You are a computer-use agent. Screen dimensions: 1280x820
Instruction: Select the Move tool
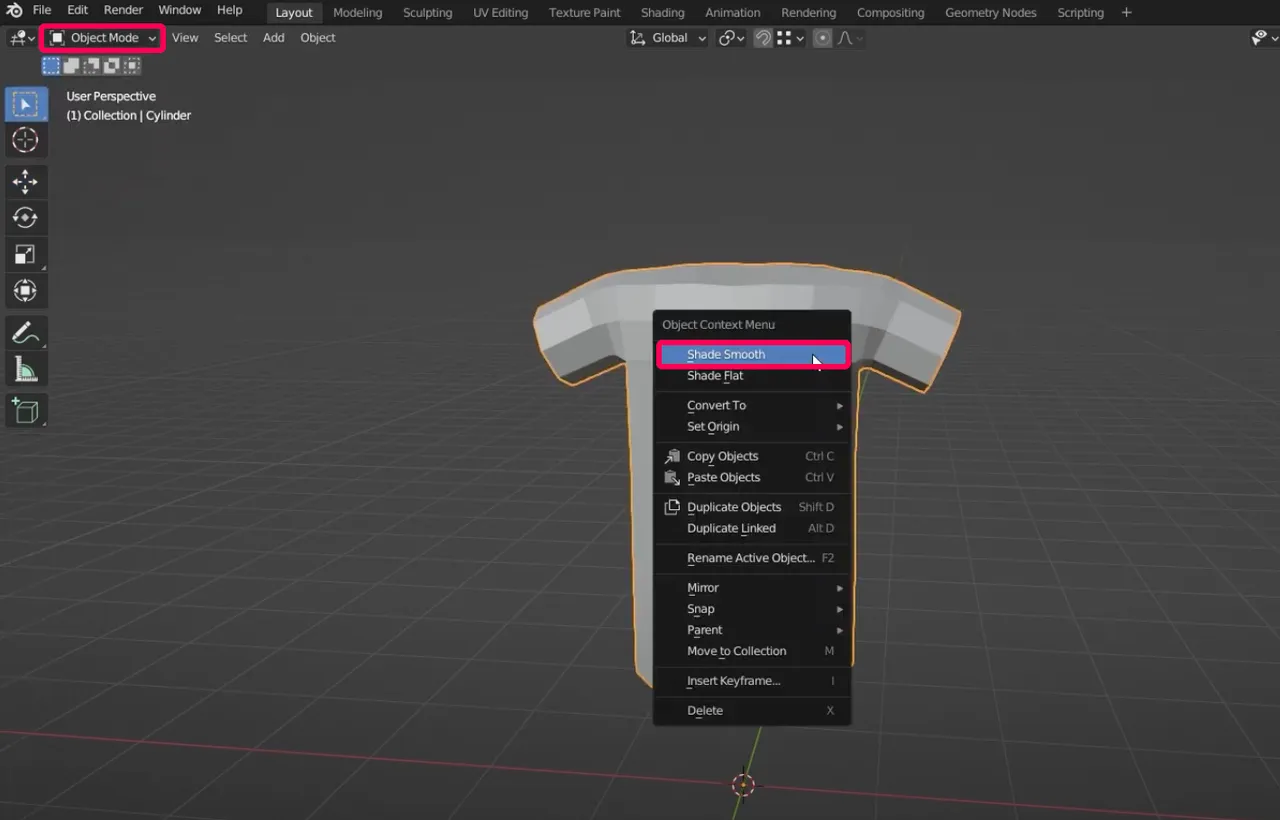[26, 181]
